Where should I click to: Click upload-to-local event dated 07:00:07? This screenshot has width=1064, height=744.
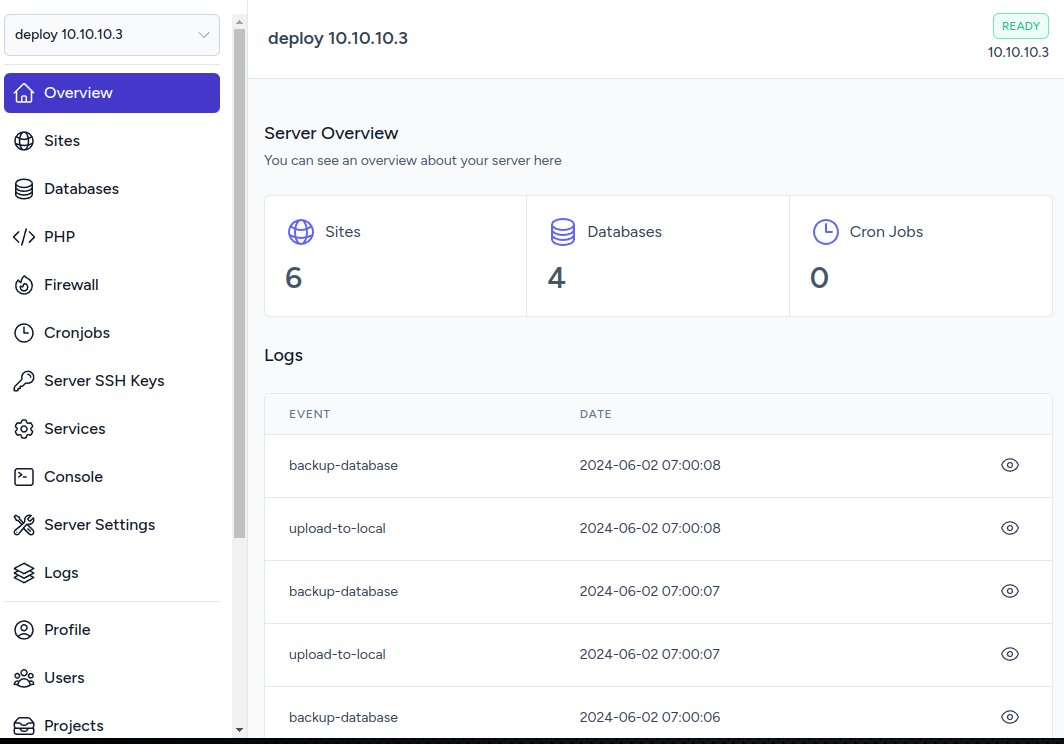[x=337, y=654]
